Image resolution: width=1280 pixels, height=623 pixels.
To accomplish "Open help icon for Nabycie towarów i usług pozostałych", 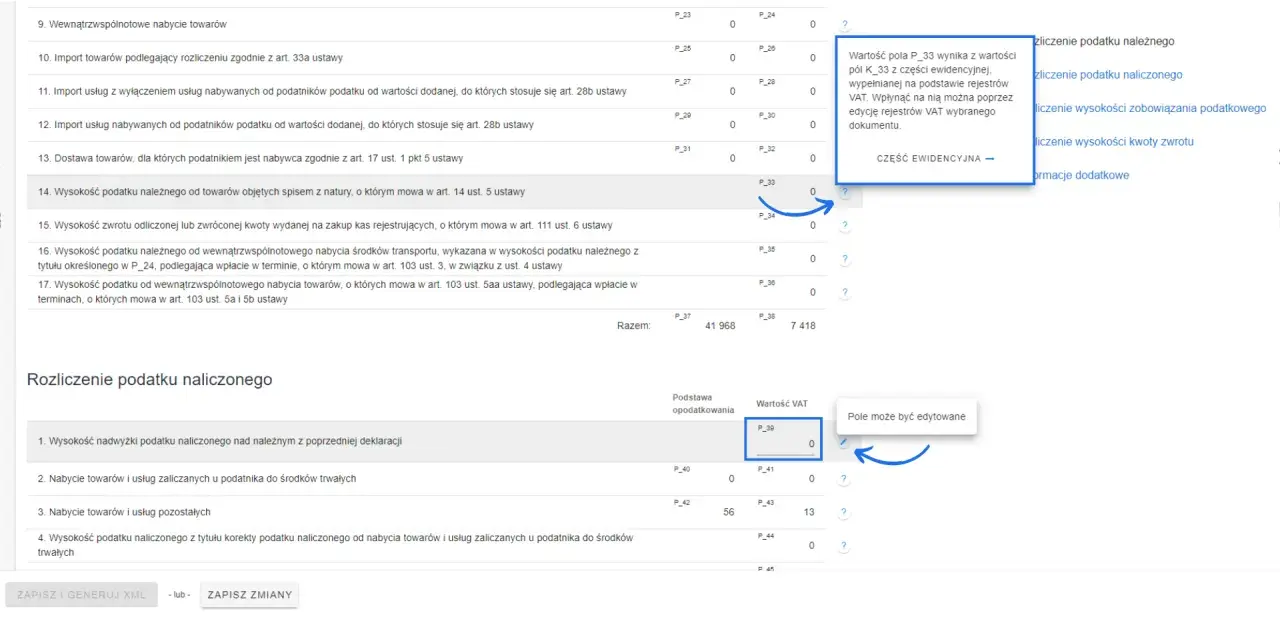I will point(845,513).
